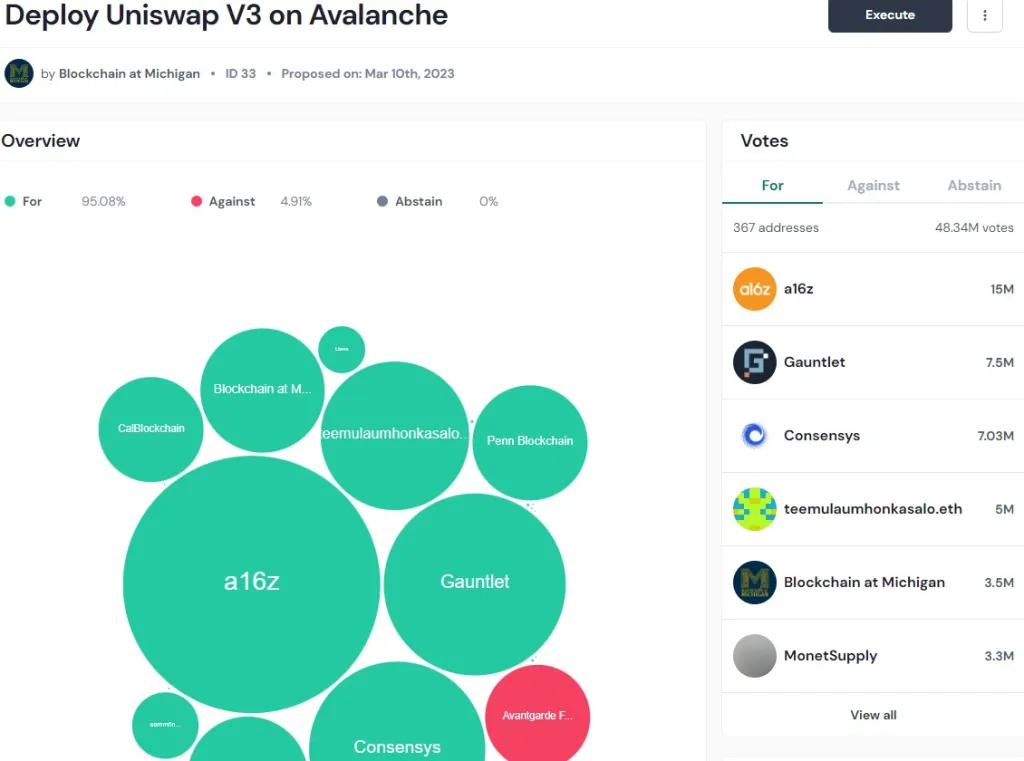Open a16z voter name in votes list
Image resolution: width=1024 pixels, height=761 pixels.
point(798,289)
